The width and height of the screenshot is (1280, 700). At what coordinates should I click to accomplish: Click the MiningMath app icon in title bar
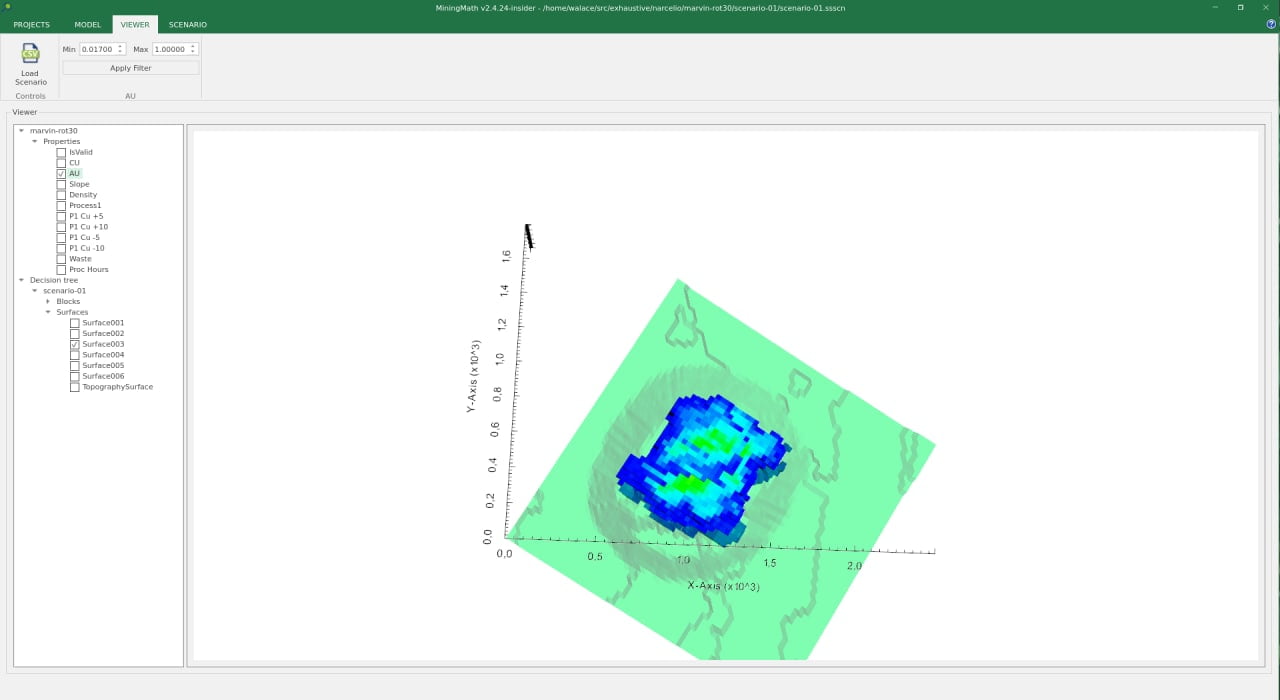click(6, 7)
